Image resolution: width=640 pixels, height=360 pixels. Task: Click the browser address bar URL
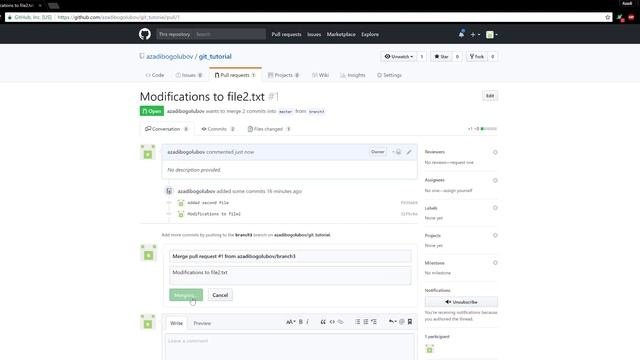pos(118,17)
